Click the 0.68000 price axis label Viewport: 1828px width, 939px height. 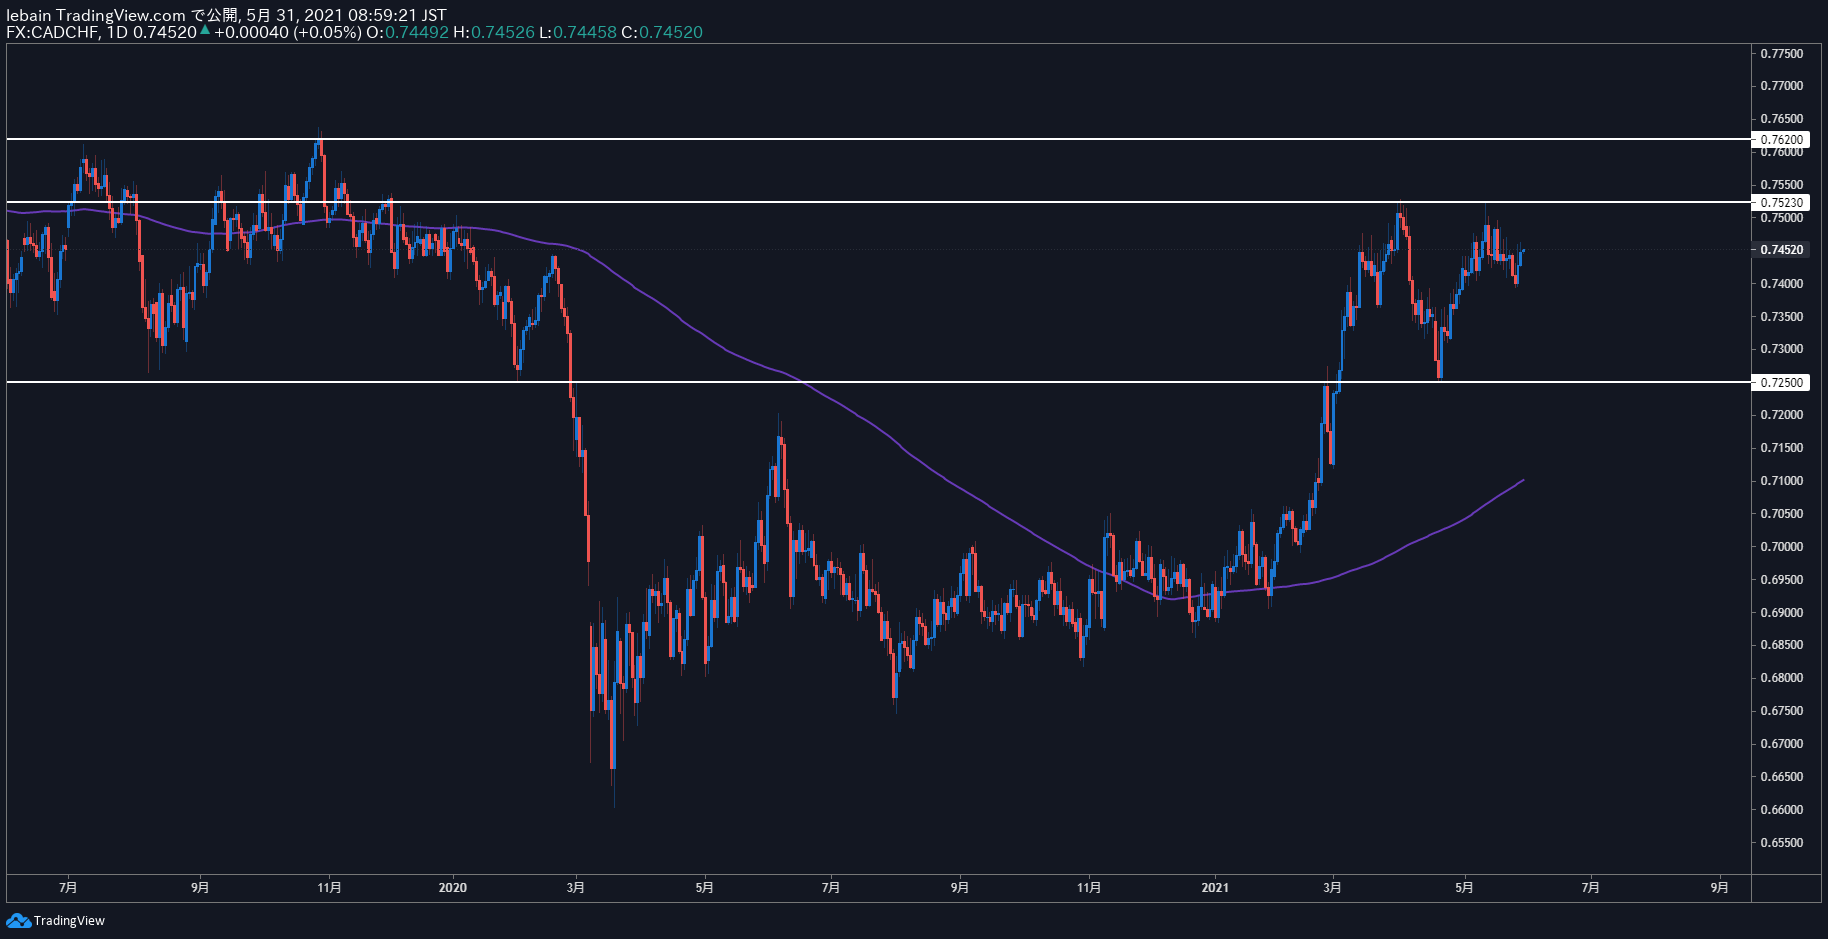point(1781,678)
